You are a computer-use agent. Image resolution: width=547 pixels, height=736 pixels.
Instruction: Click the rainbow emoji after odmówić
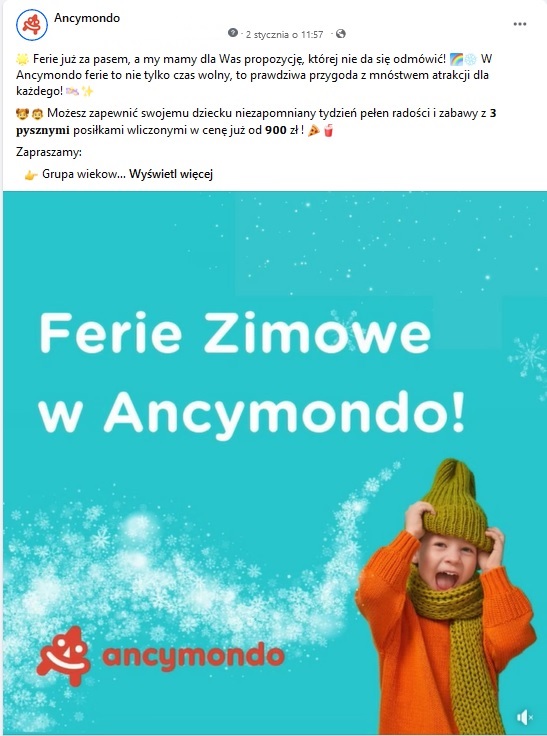(456, 59)
